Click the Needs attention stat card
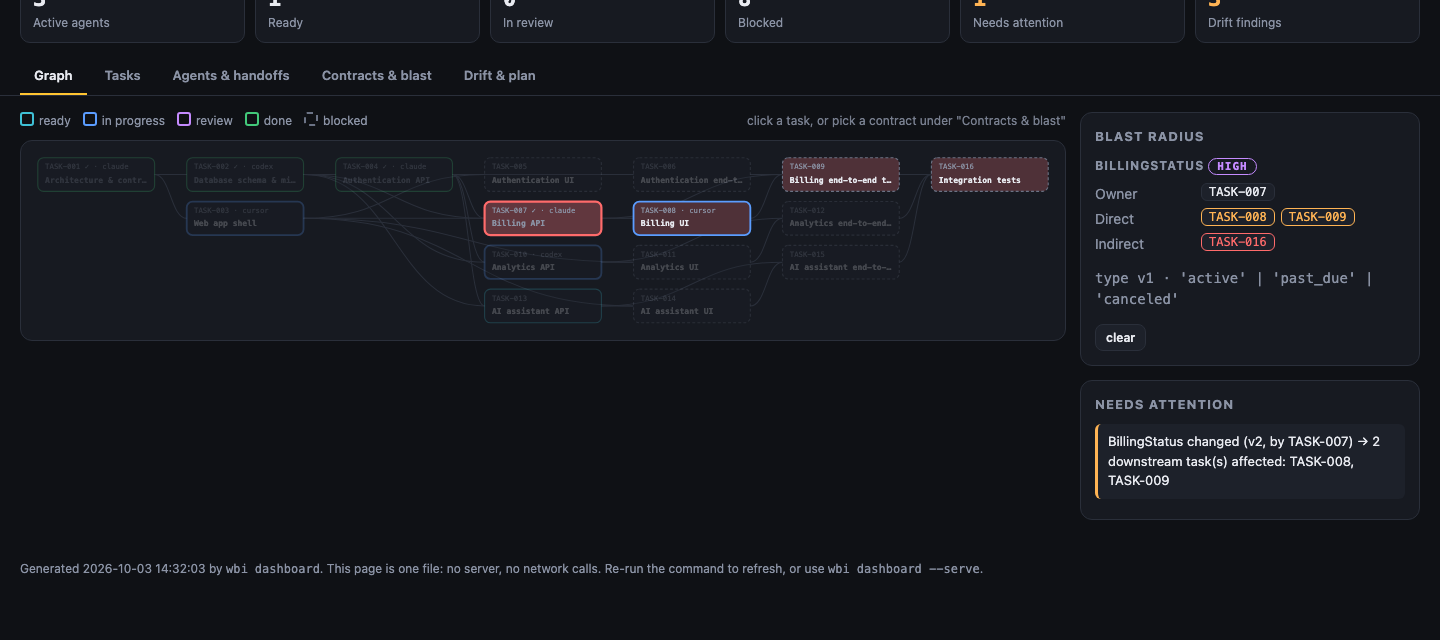1440x640 pixels. pyautogui.click(x=1072, y=21)
